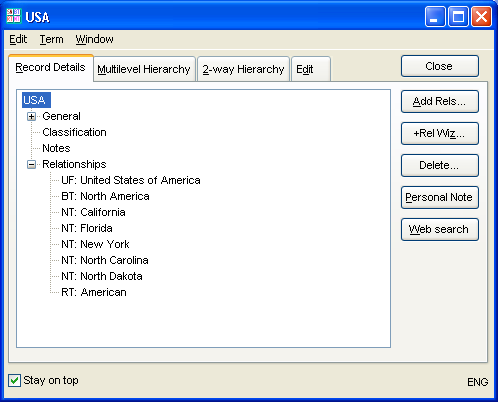The height and width of the screenshot is (402, 498).
Task: Open the Edit menu
Action: tap(18, 39)
